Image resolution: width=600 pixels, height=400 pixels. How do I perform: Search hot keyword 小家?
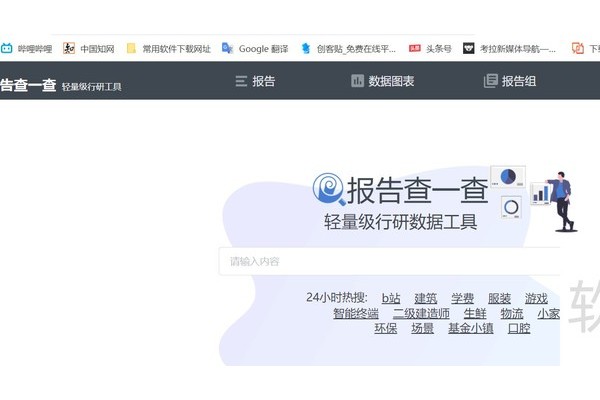coord(548,313)
